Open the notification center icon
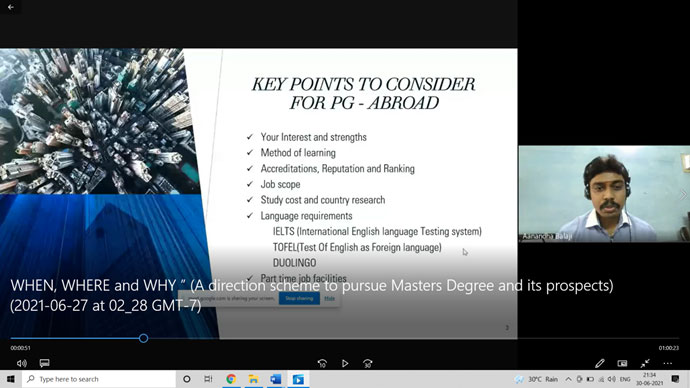 (x=675, y=379)
